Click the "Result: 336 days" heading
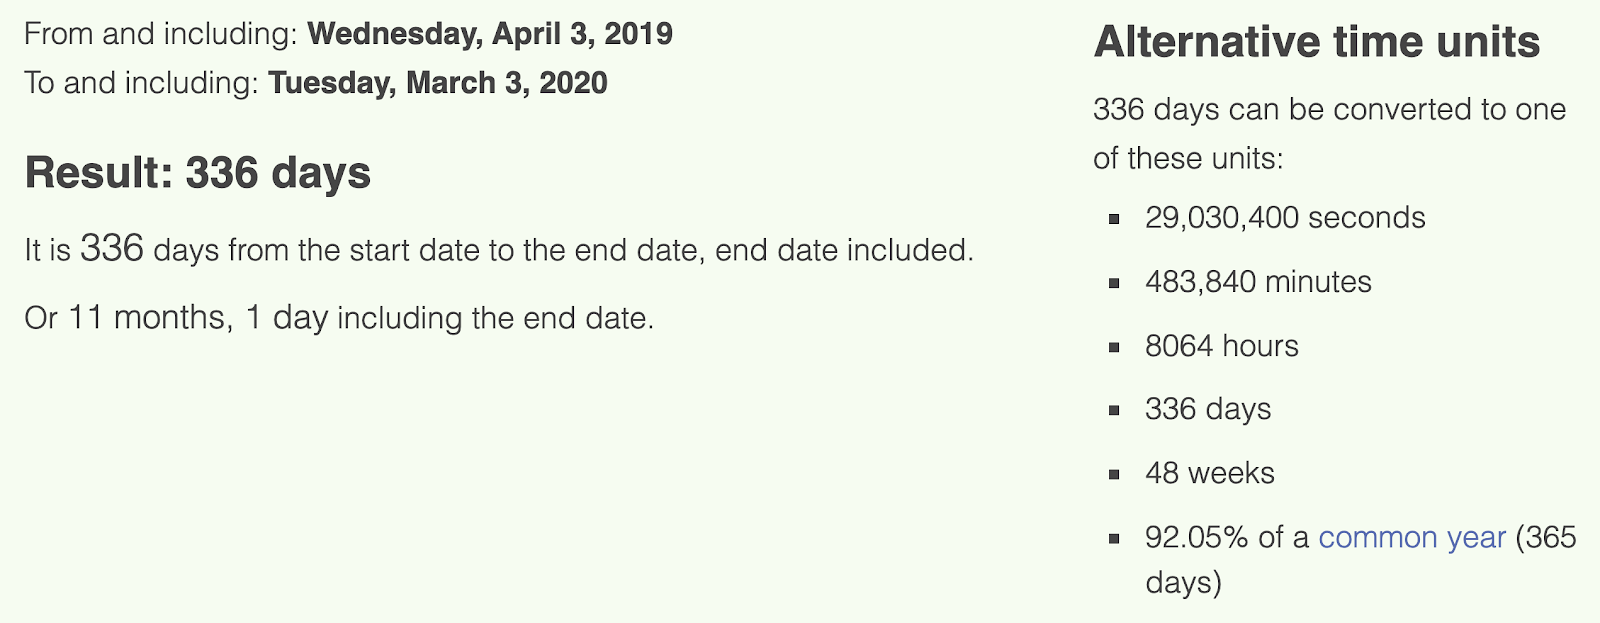Image resolution: width=1600 pixels, height=623 pixels. click(x=198, y=173)
